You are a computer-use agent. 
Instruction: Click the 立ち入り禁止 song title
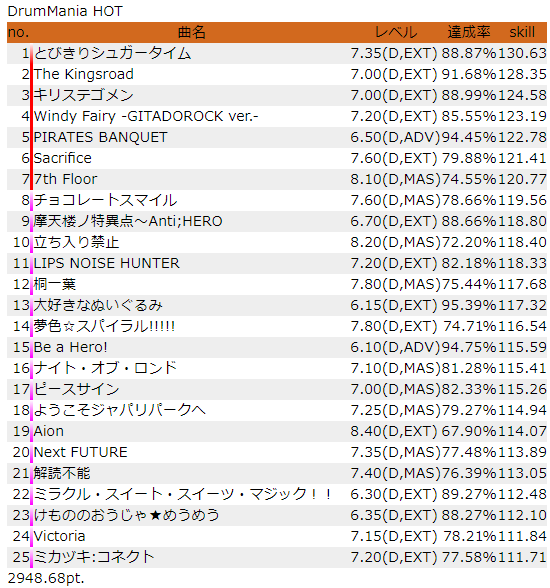pyautogui.click(x=76, y=242)
